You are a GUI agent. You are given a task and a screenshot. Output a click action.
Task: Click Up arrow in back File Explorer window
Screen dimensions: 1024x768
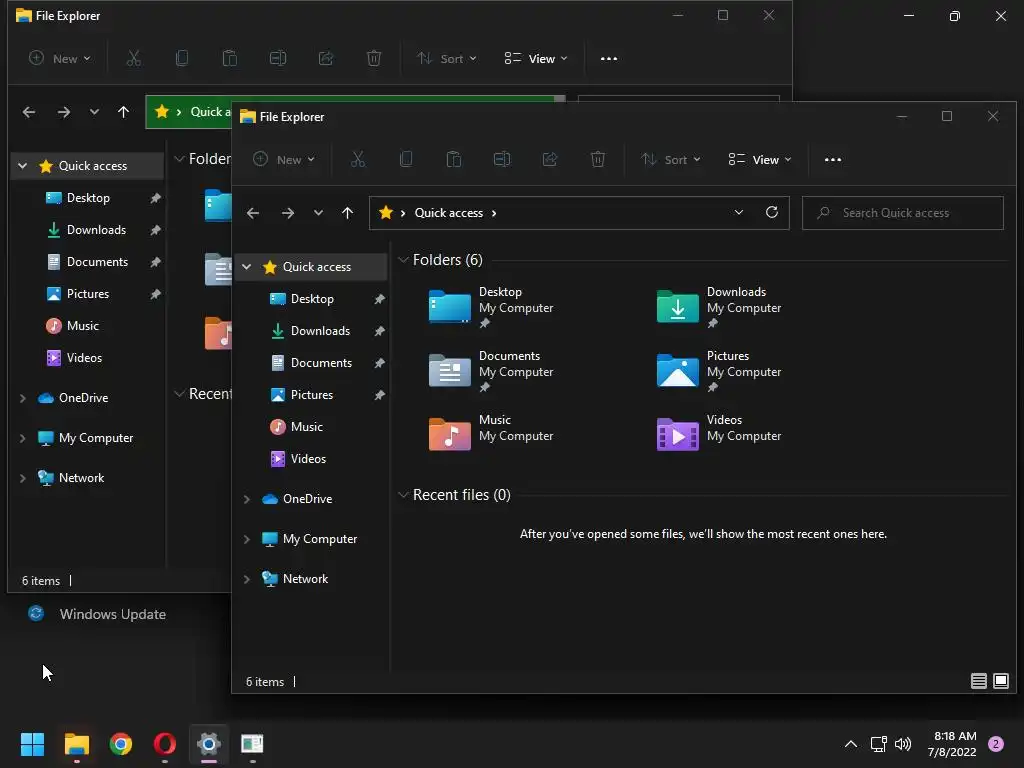[x=123, y=112]
